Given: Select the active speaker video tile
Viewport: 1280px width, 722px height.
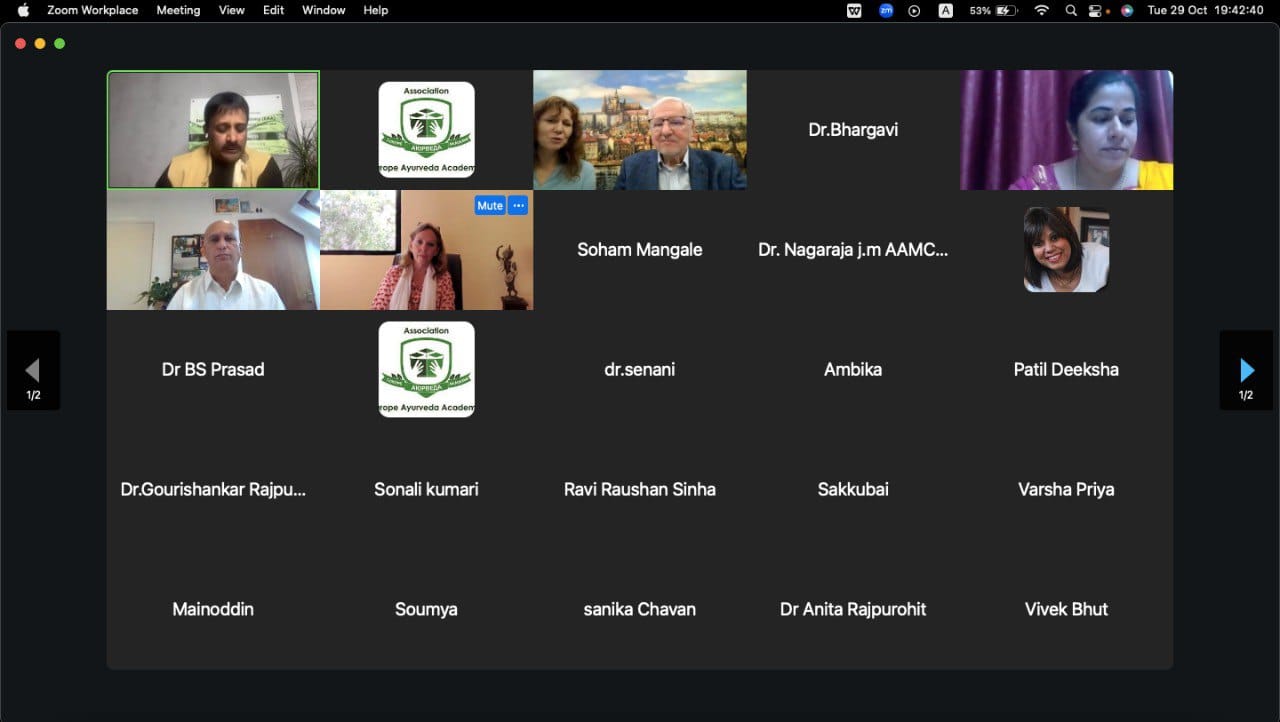Looking at the screenshot, I should [x=213, y=130].
